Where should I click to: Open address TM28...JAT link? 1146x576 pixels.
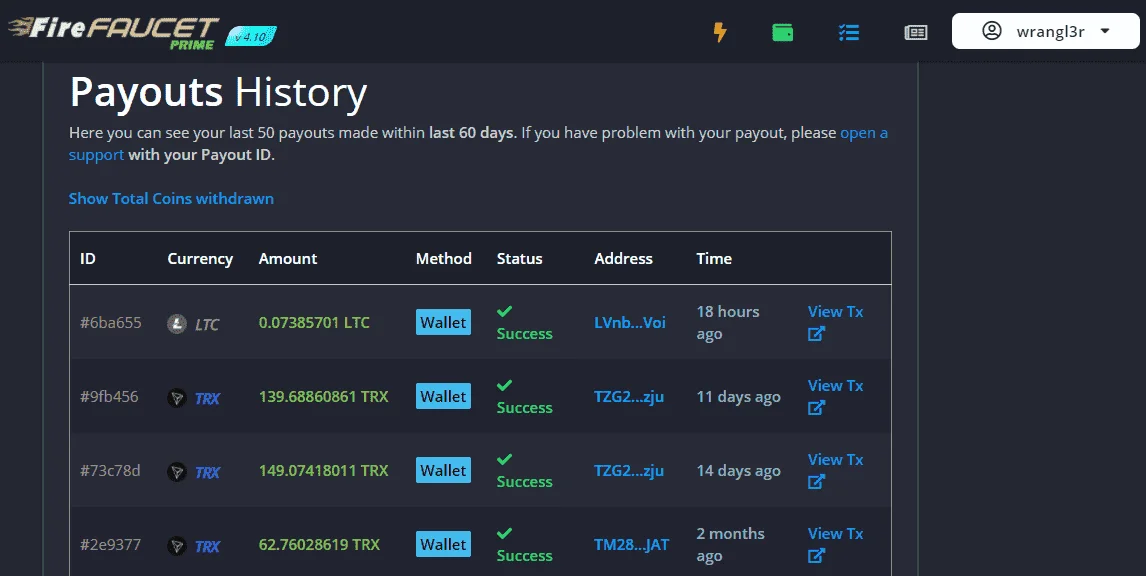pyautogui.click(x=631, y=545)
